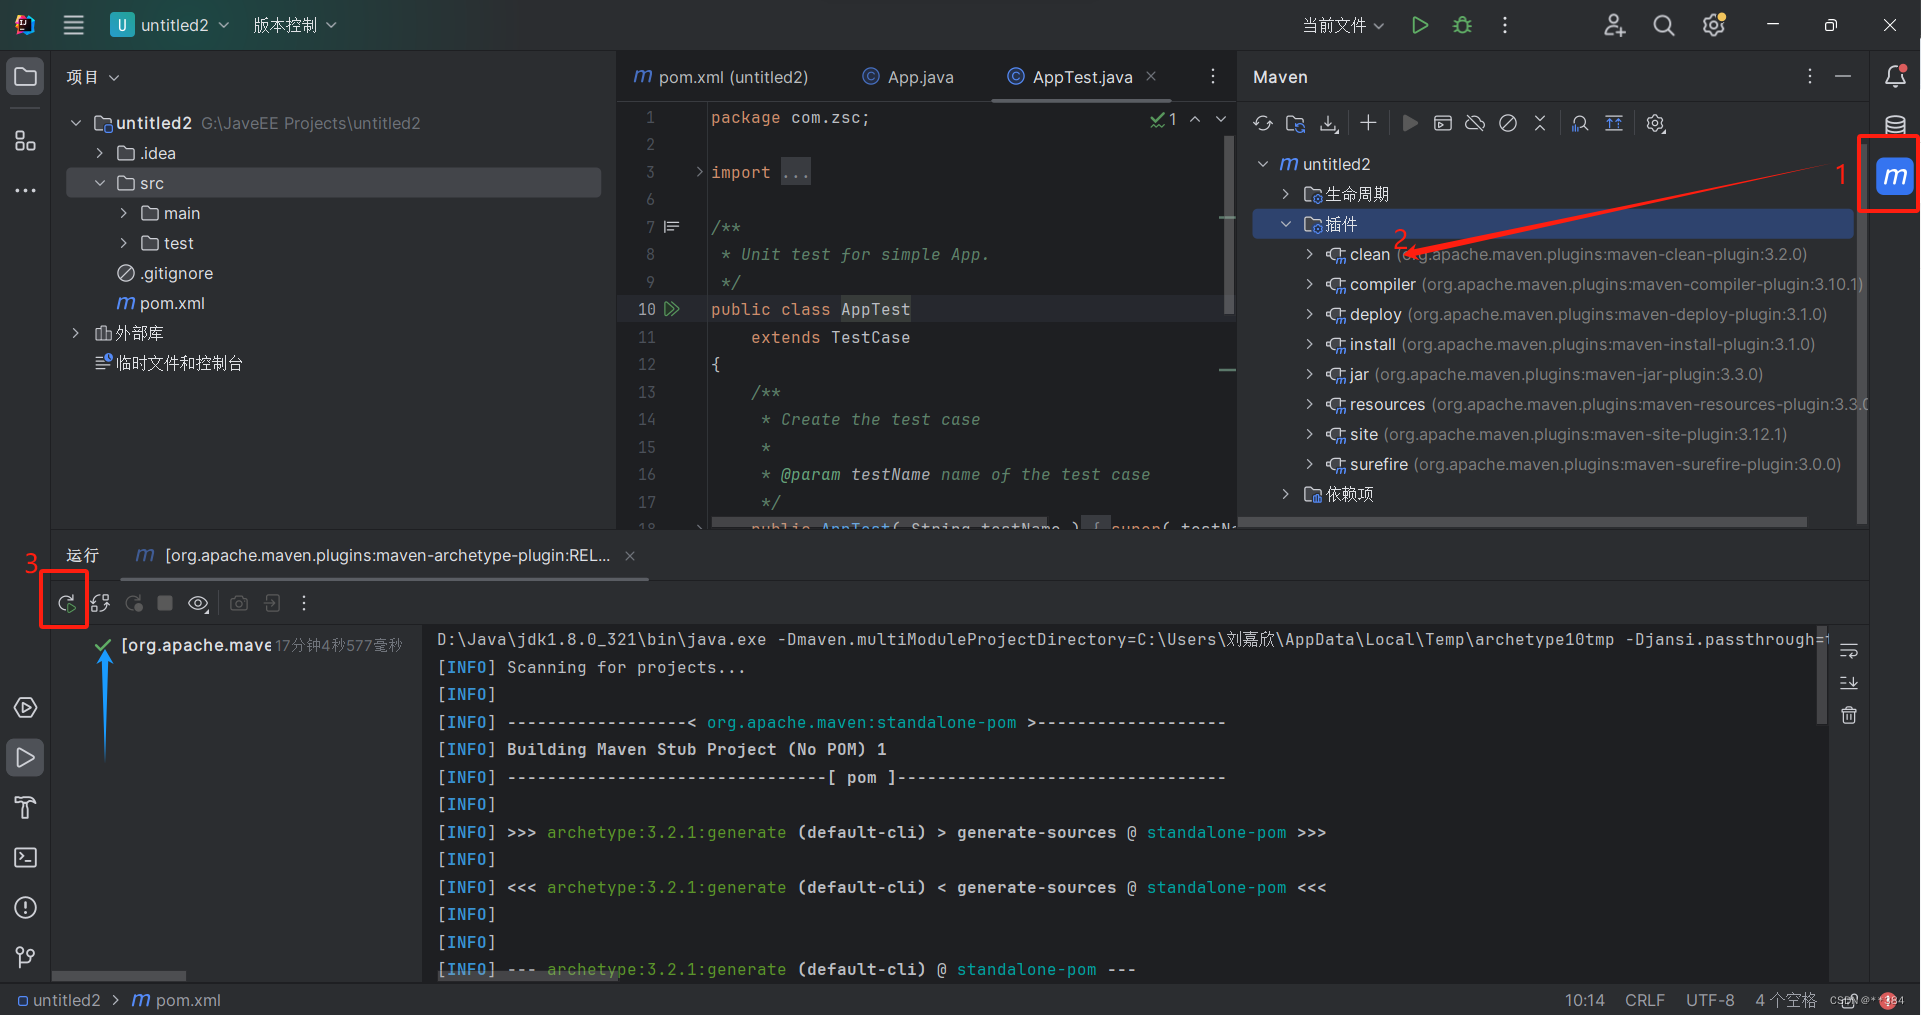The width and height of the screenshot is (1921, 1015).
Task: Reload all Maven projects
Action: (x=1263, y=123)
